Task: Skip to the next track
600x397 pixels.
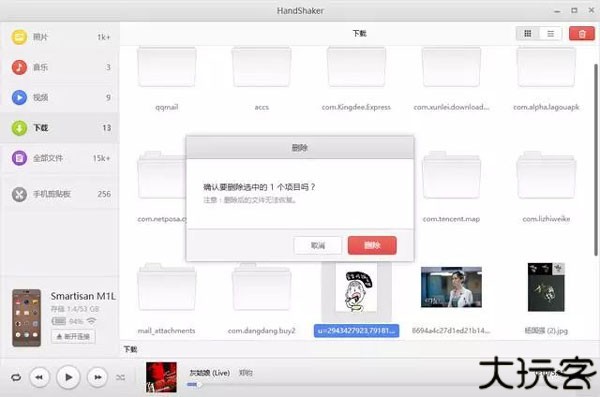Action: 97,377
